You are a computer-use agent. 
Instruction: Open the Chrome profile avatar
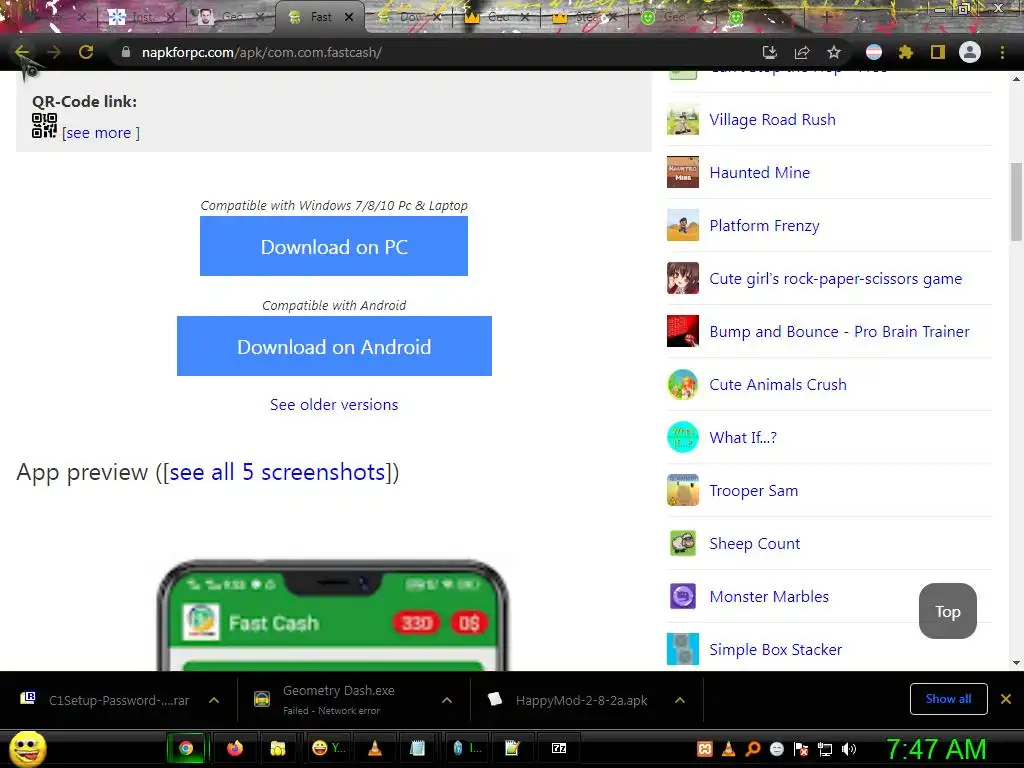970,52
